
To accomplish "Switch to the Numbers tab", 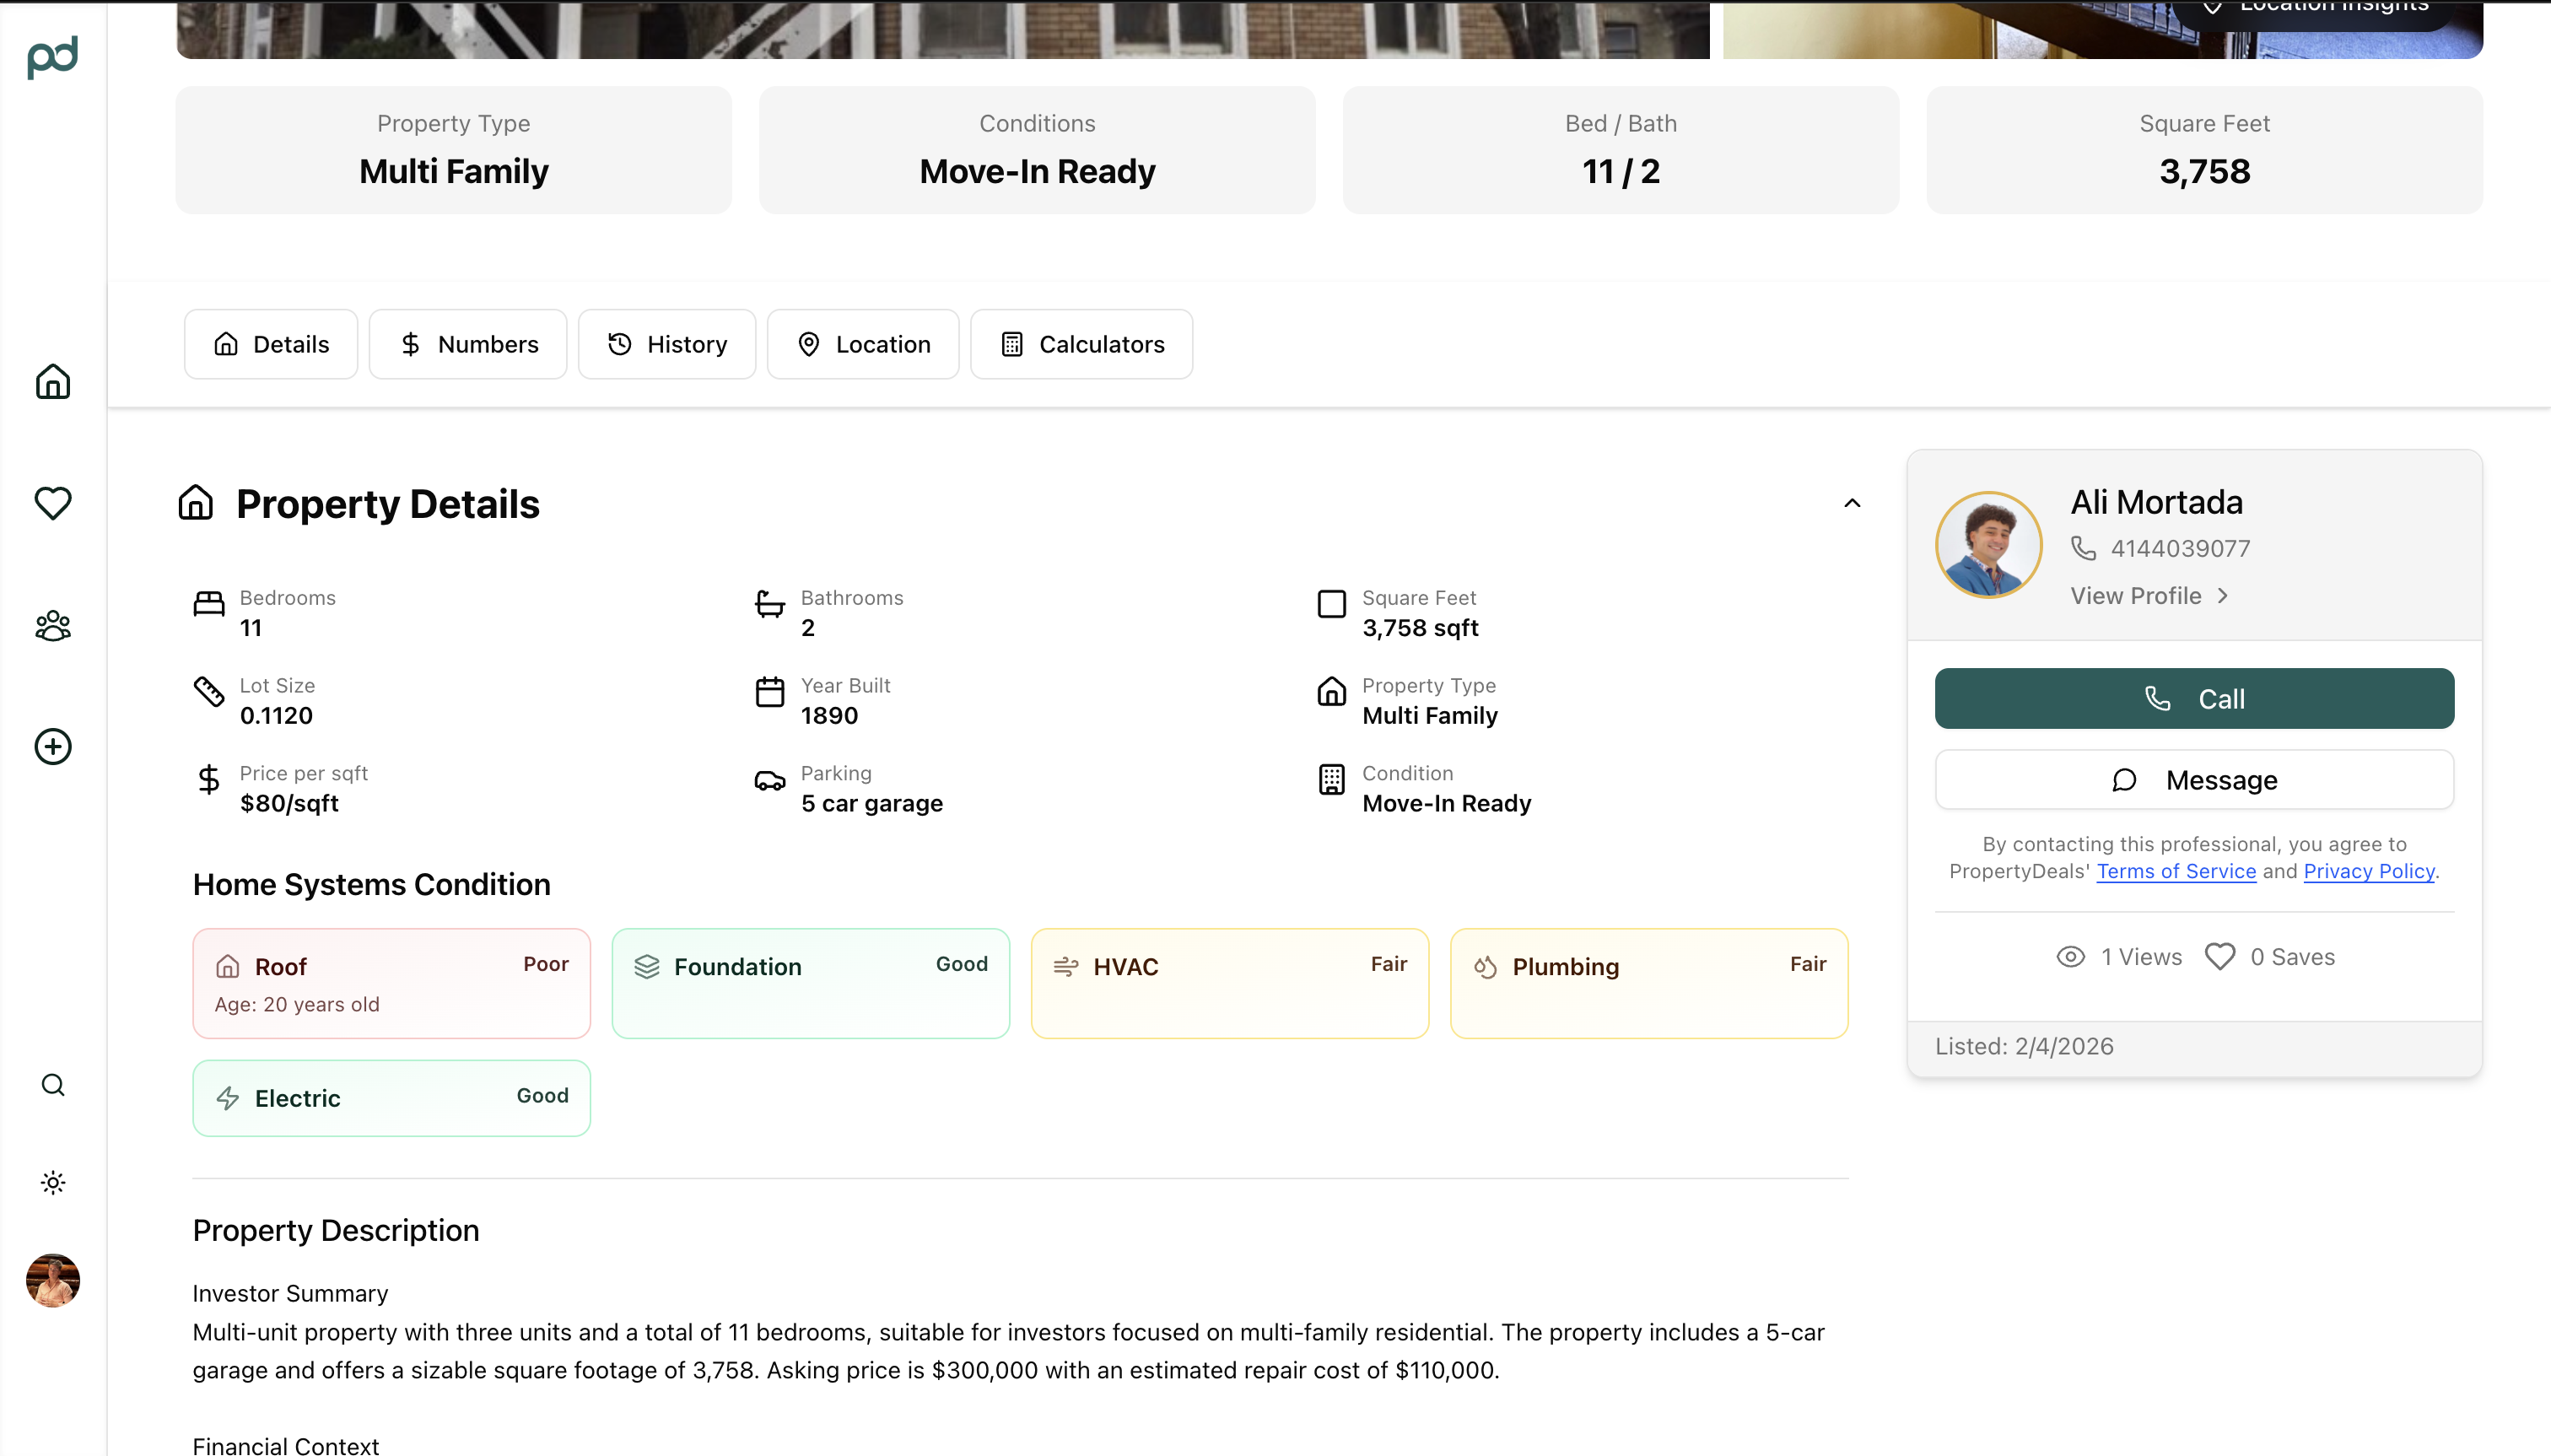I will pos(468,344).
